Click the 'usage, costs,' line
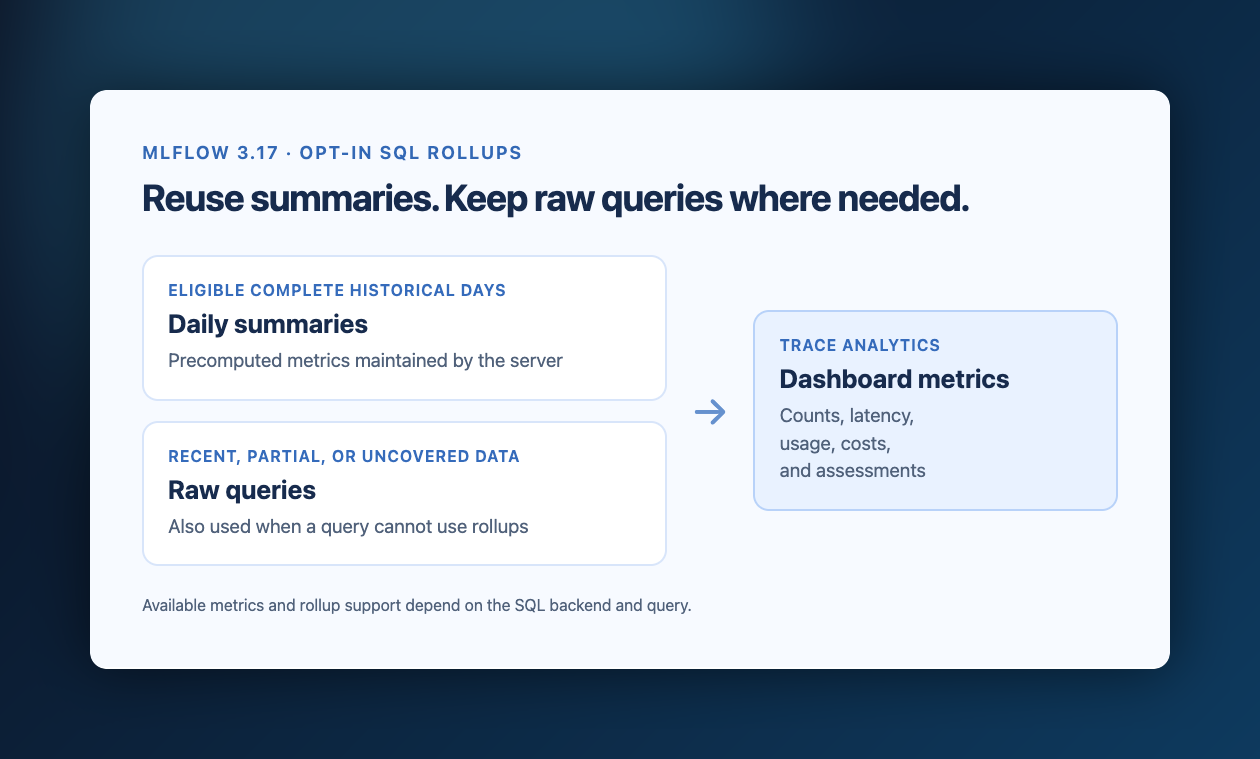The image size is (1260, 759). coord(835,443)
